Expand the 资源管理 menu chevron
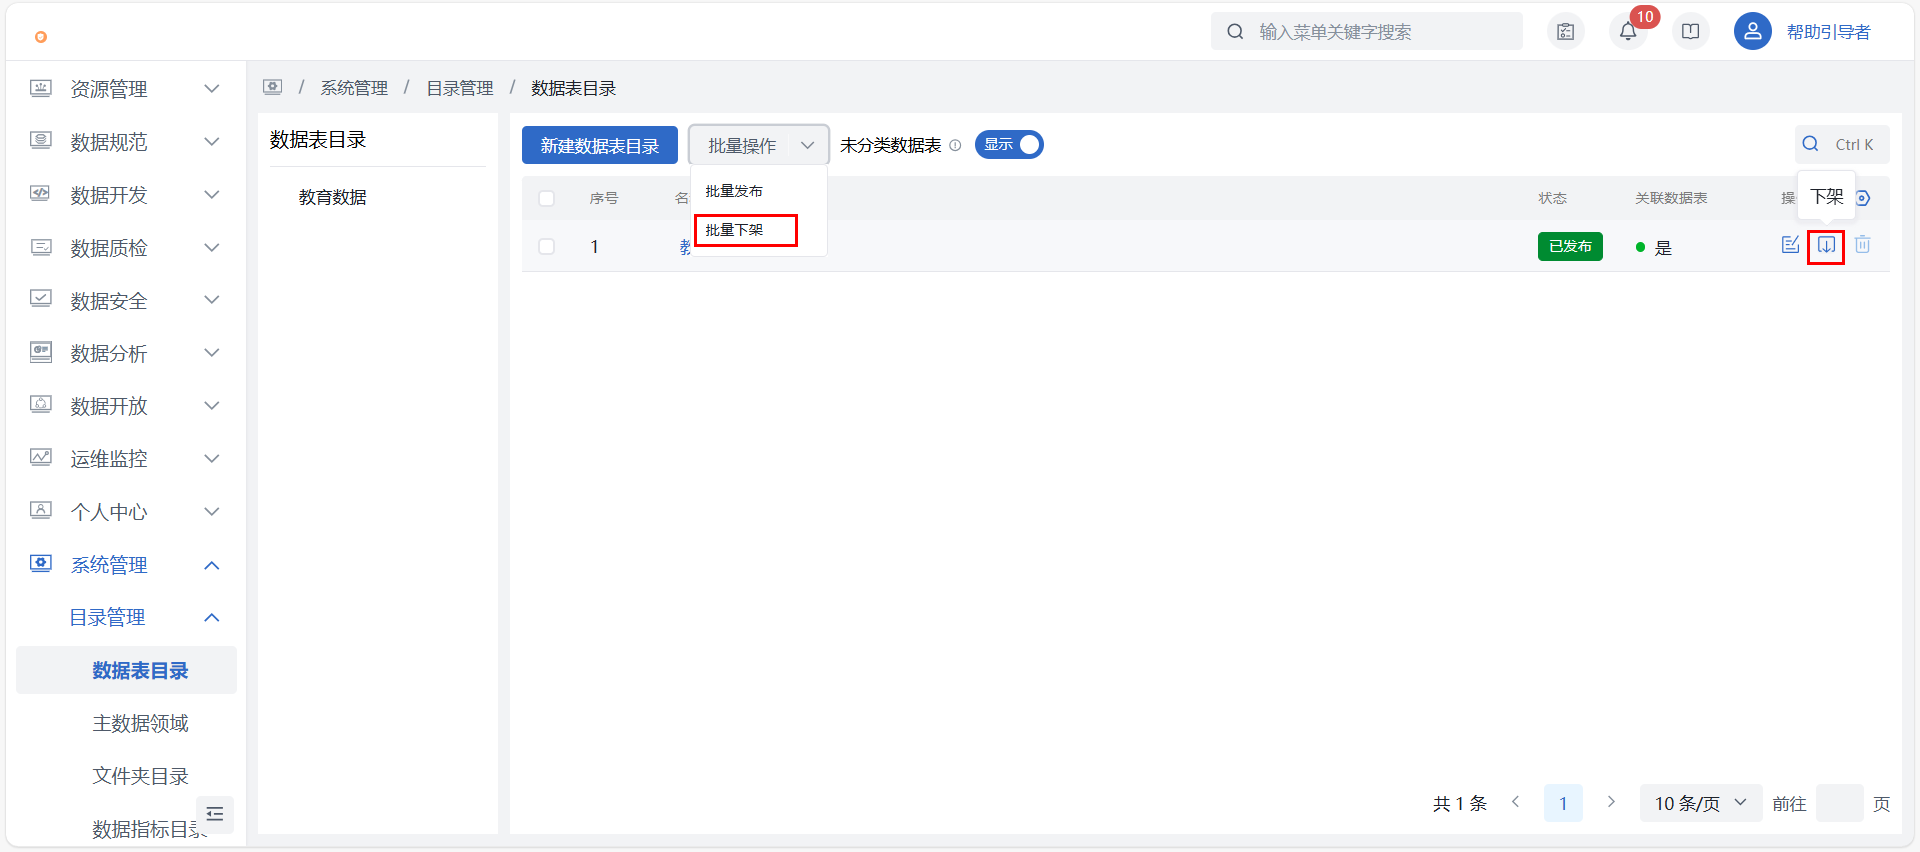Image resolution: width=1920 pixels, height=852 pixels. tap(212, 89)
